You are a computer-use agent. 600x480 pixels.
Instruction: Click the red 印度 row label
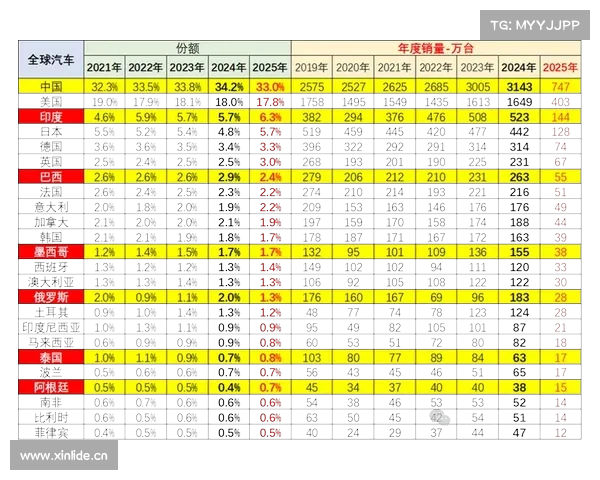(x=51, y=117)
